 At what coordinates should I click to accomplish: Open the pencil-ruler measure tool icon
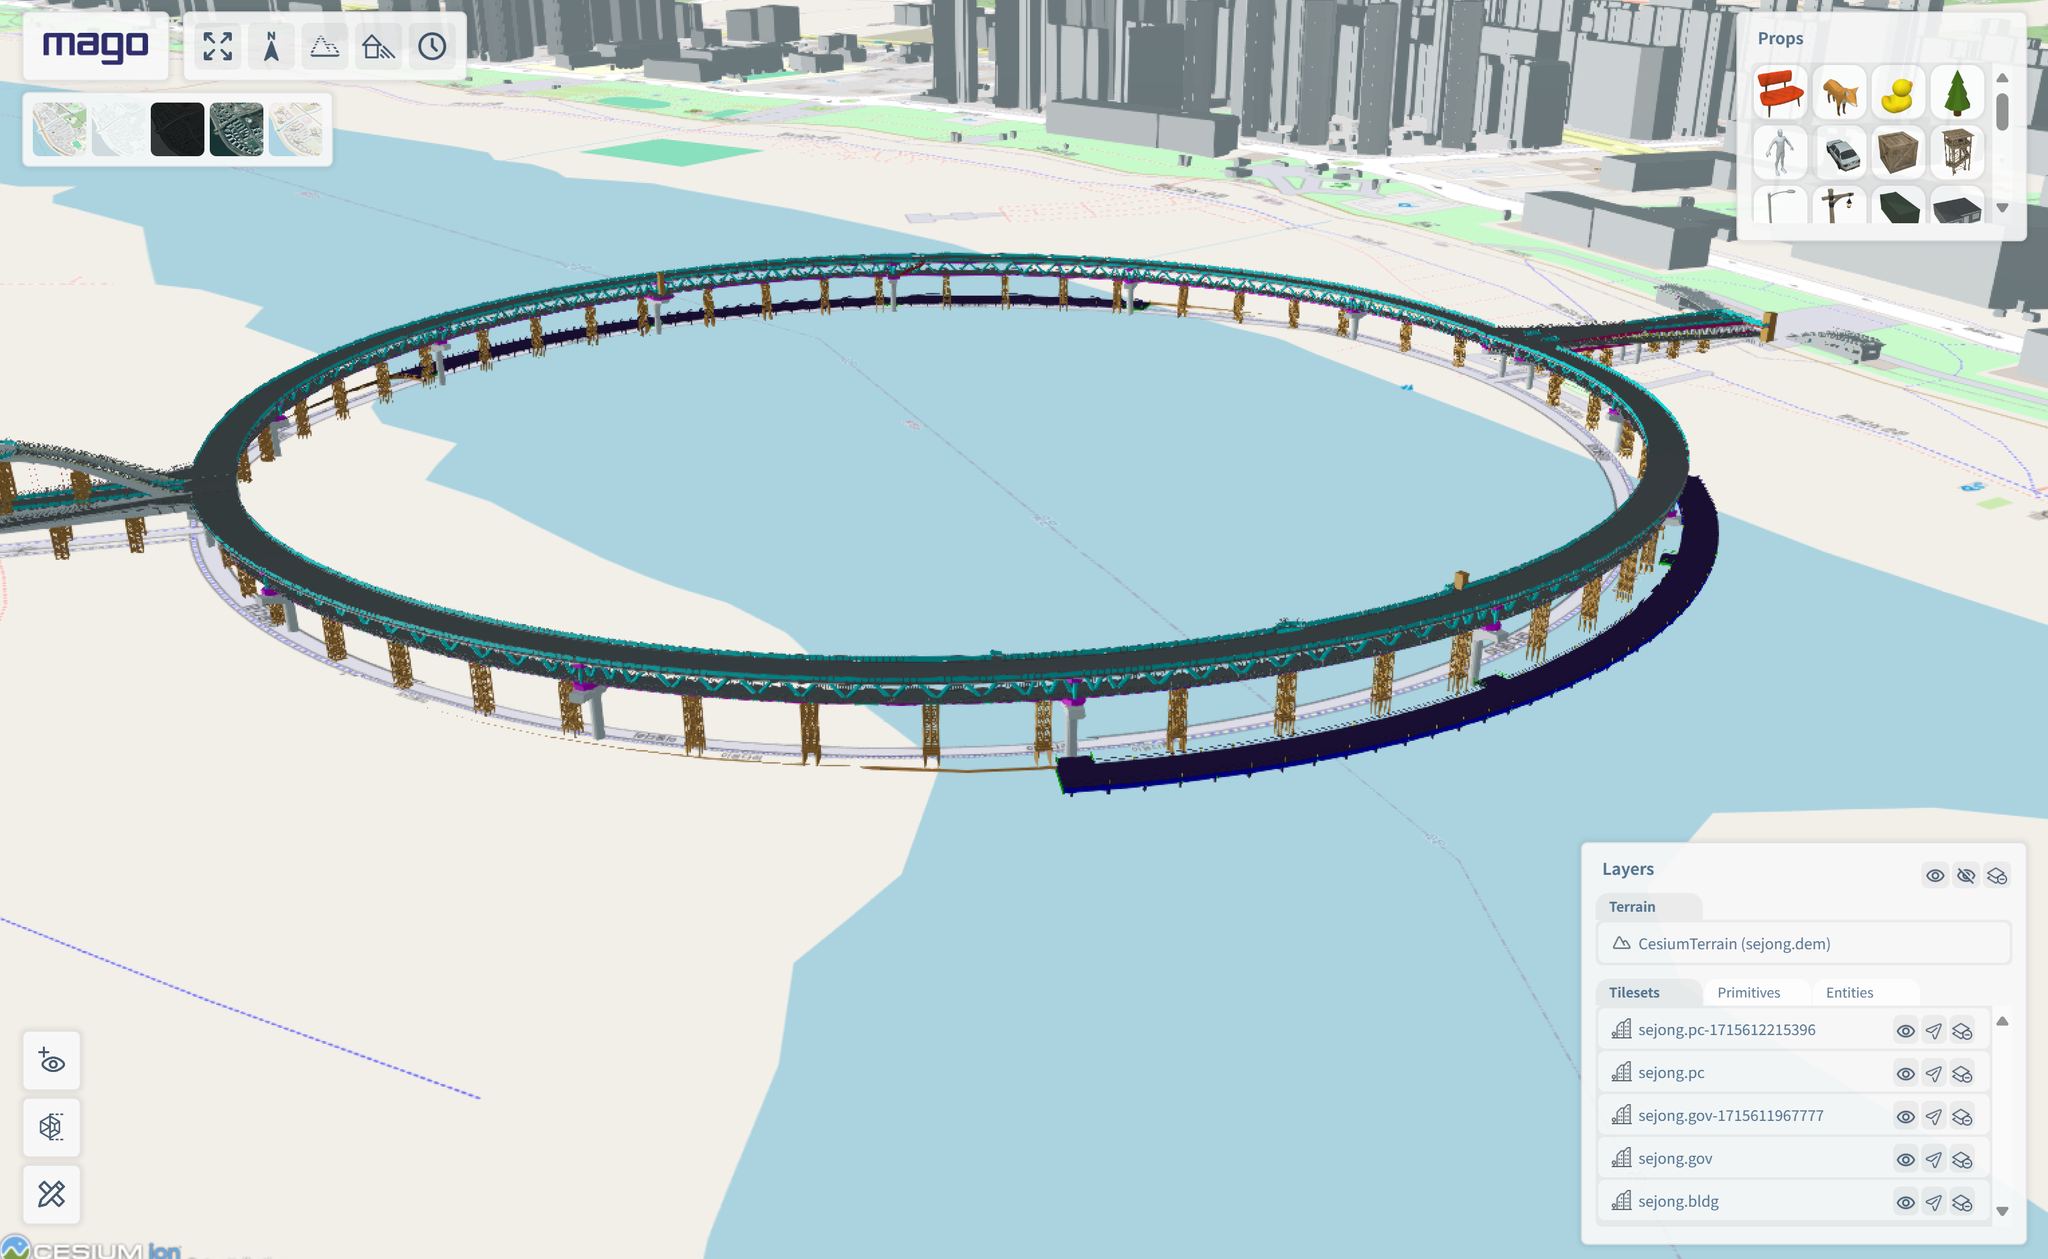52,1194
